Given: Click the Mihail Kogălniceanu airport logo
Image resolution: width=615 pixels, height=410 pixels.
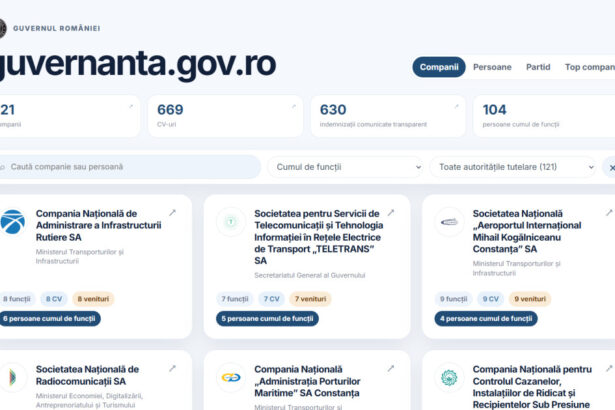Looking at the screenshot, I should (x=449, y=222).
